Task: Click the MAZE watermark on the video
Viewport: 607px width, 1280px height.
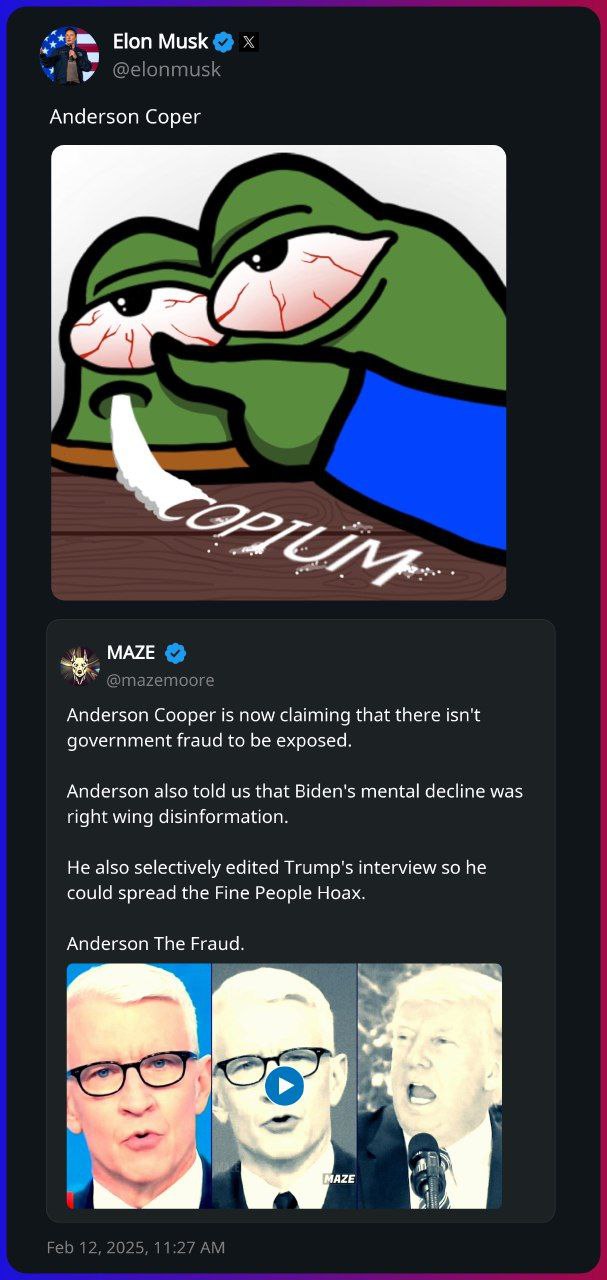Action: pyautogui.click(x=339, y=1179)
